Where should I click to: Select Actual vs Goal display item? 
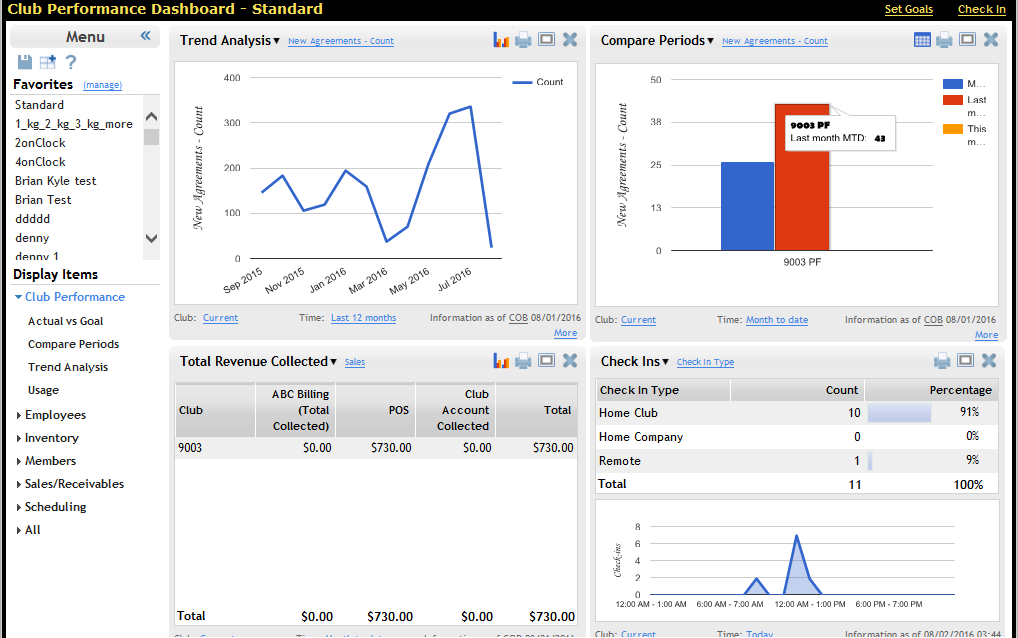point(65,321)
